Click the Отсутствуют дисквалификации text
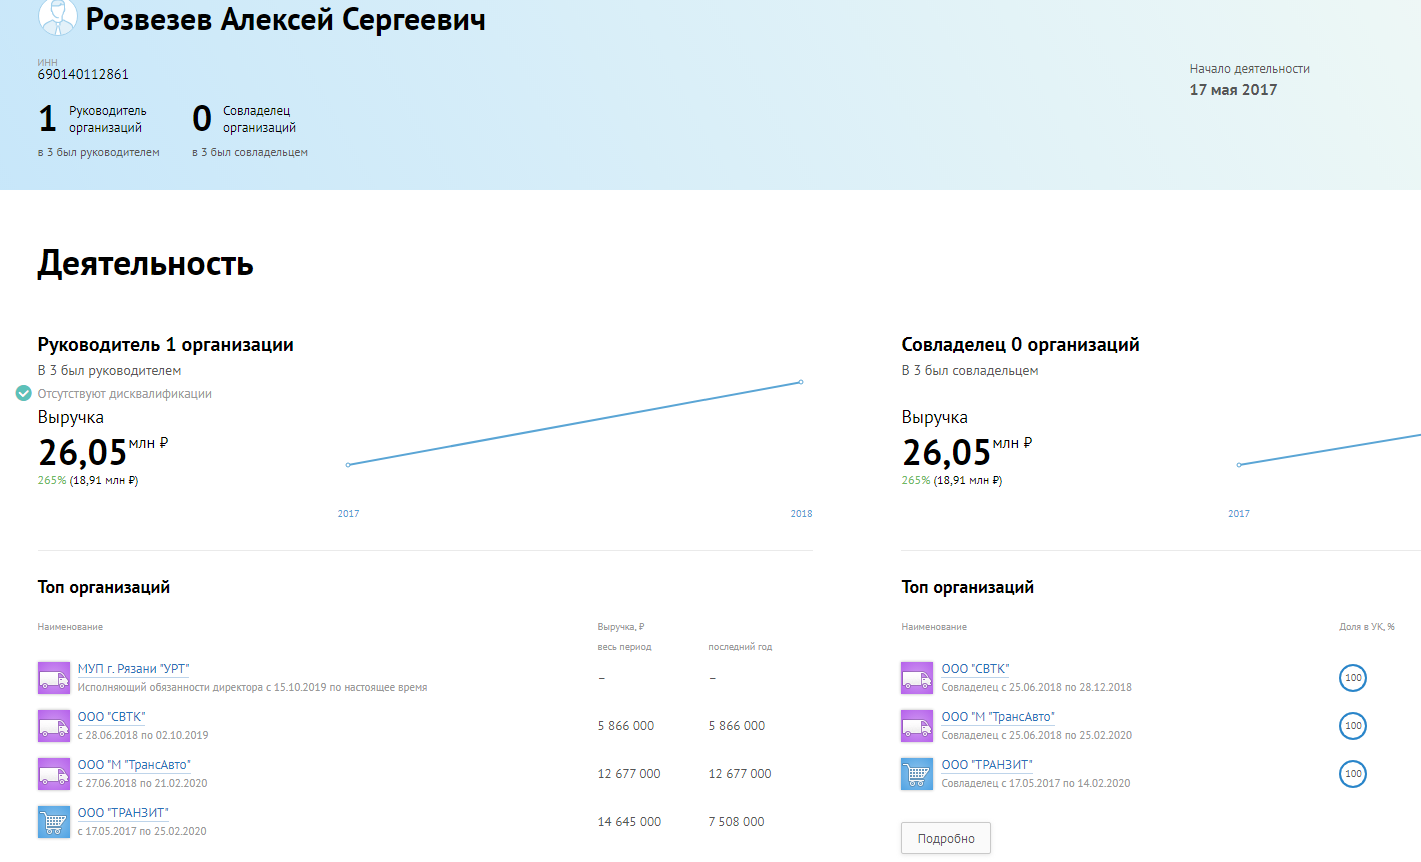This screenshot has height=862, width=1421. pyautogui.click(x=125, y=394)
